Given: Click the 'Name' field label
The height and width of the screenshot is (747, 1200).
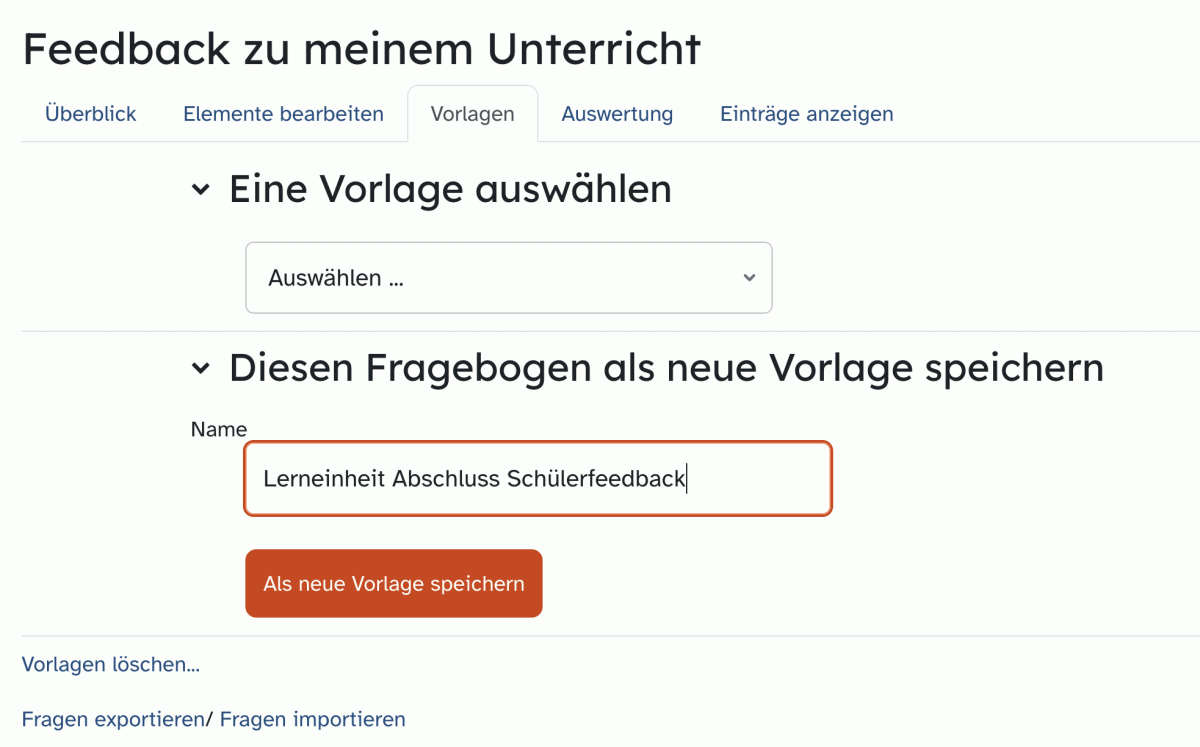Looking at the screenshot, I should [219, 429].
